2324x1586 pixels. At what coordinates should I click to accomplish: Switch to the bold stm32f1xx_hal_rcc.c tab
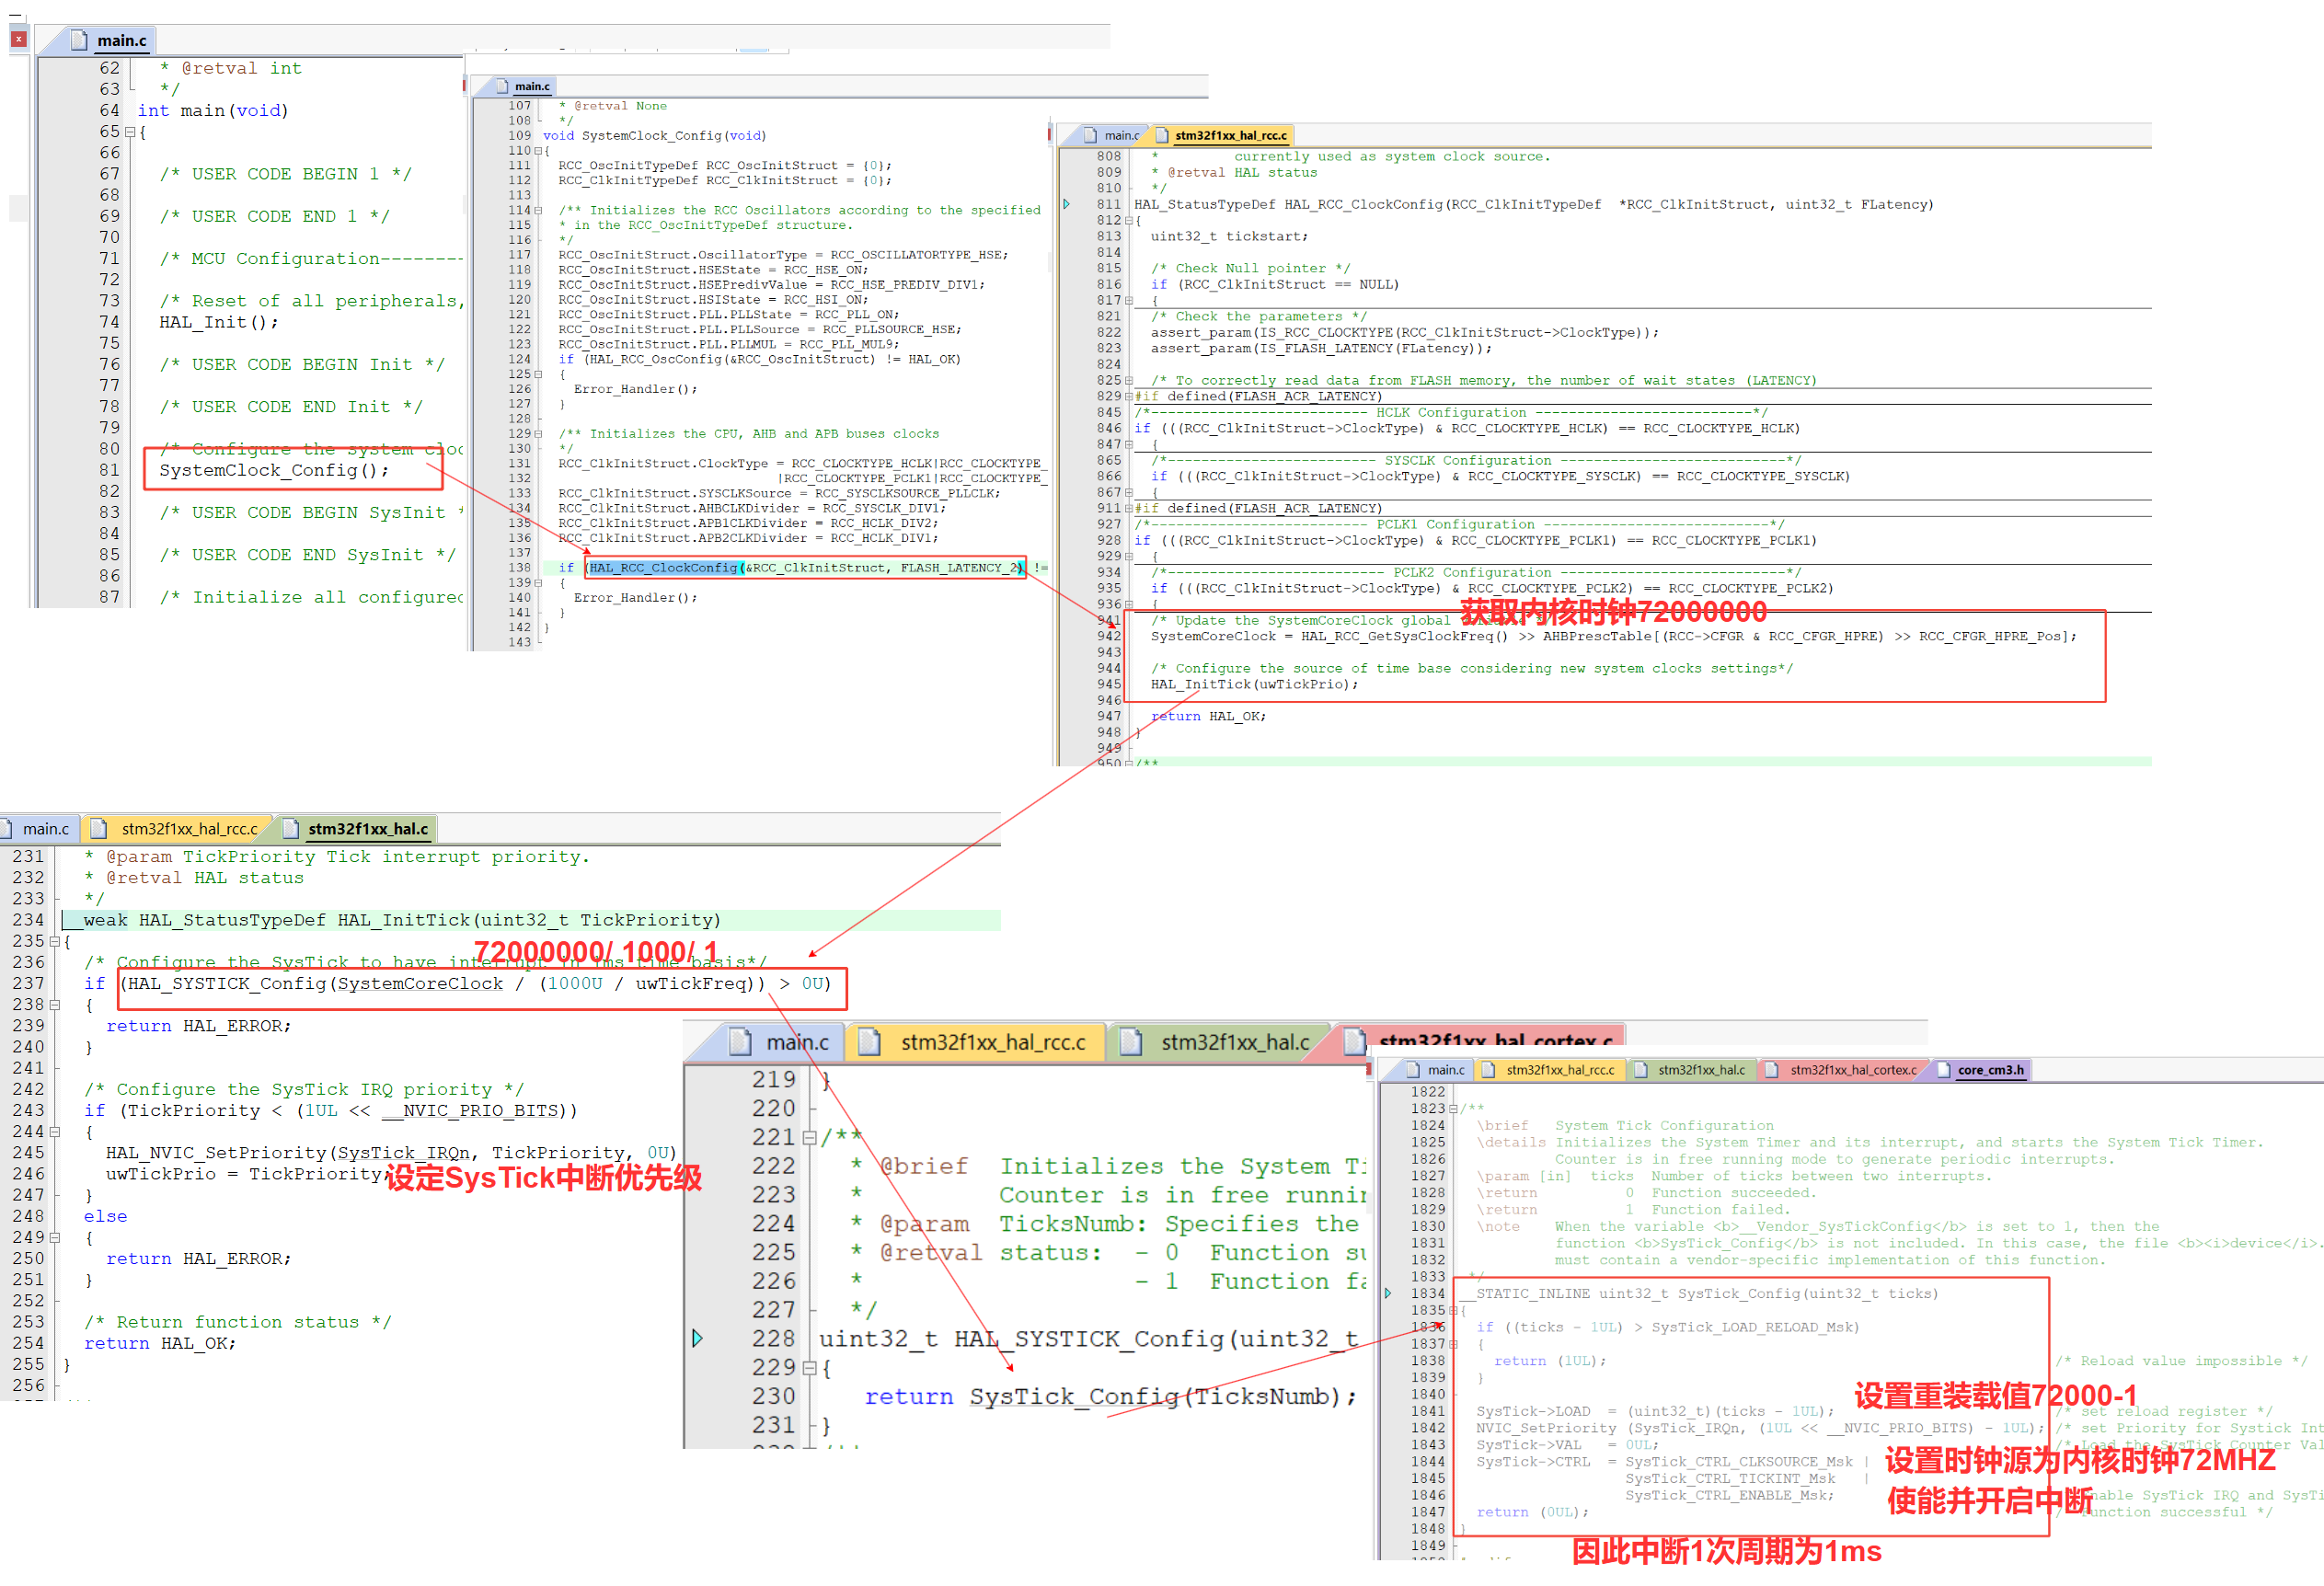point(1224,135)
